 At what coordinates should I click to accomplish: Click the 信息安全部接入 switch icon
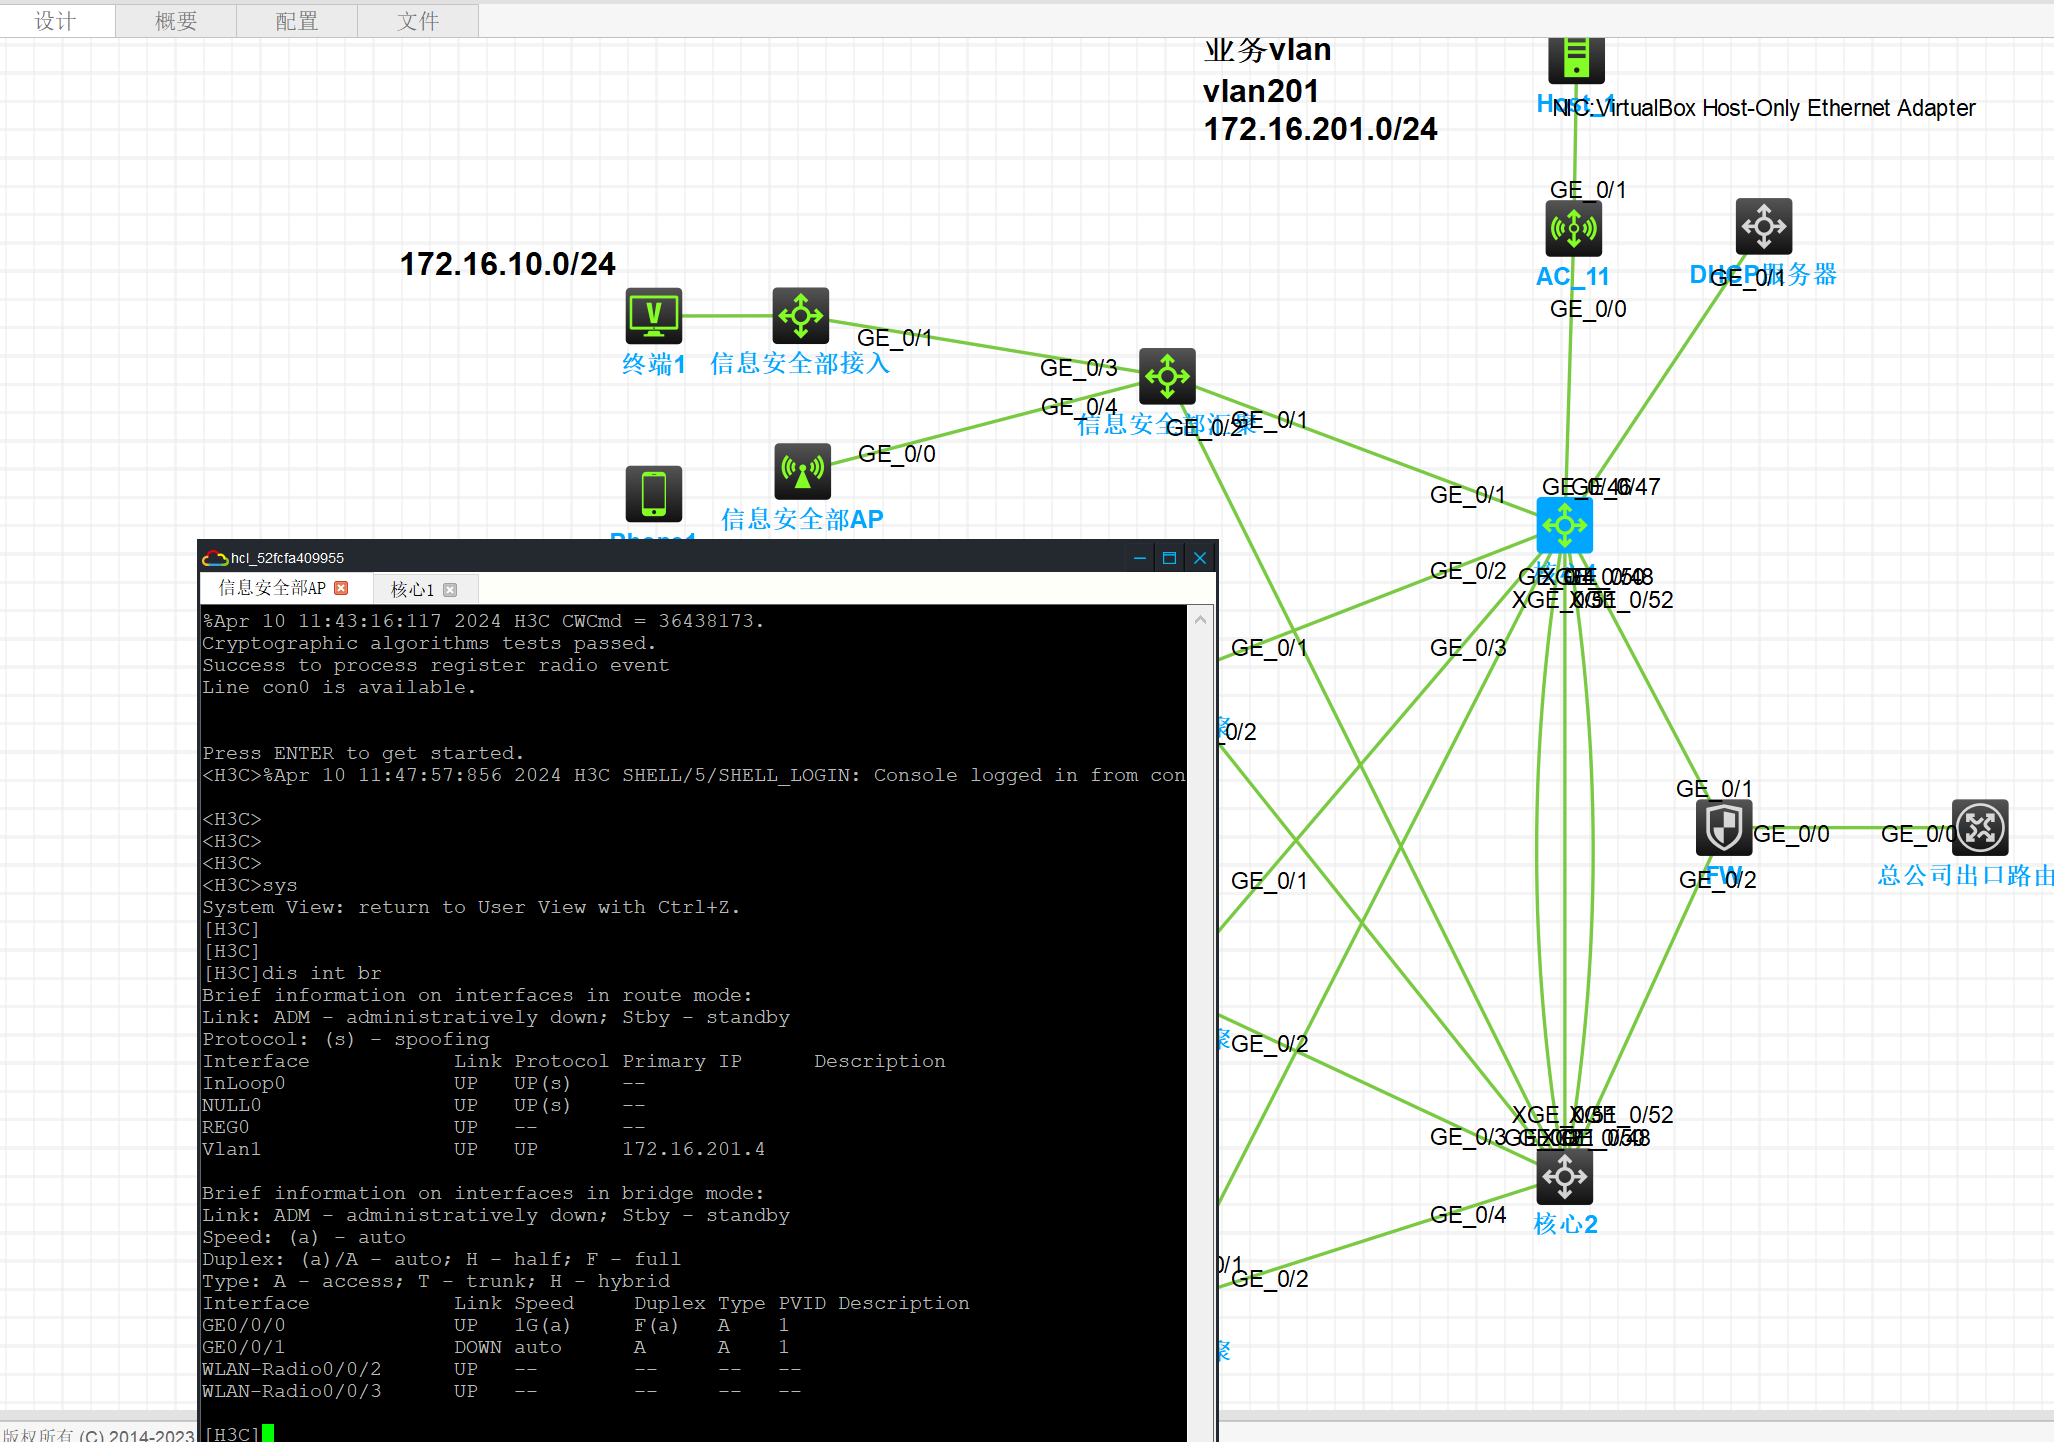point(801,316)
